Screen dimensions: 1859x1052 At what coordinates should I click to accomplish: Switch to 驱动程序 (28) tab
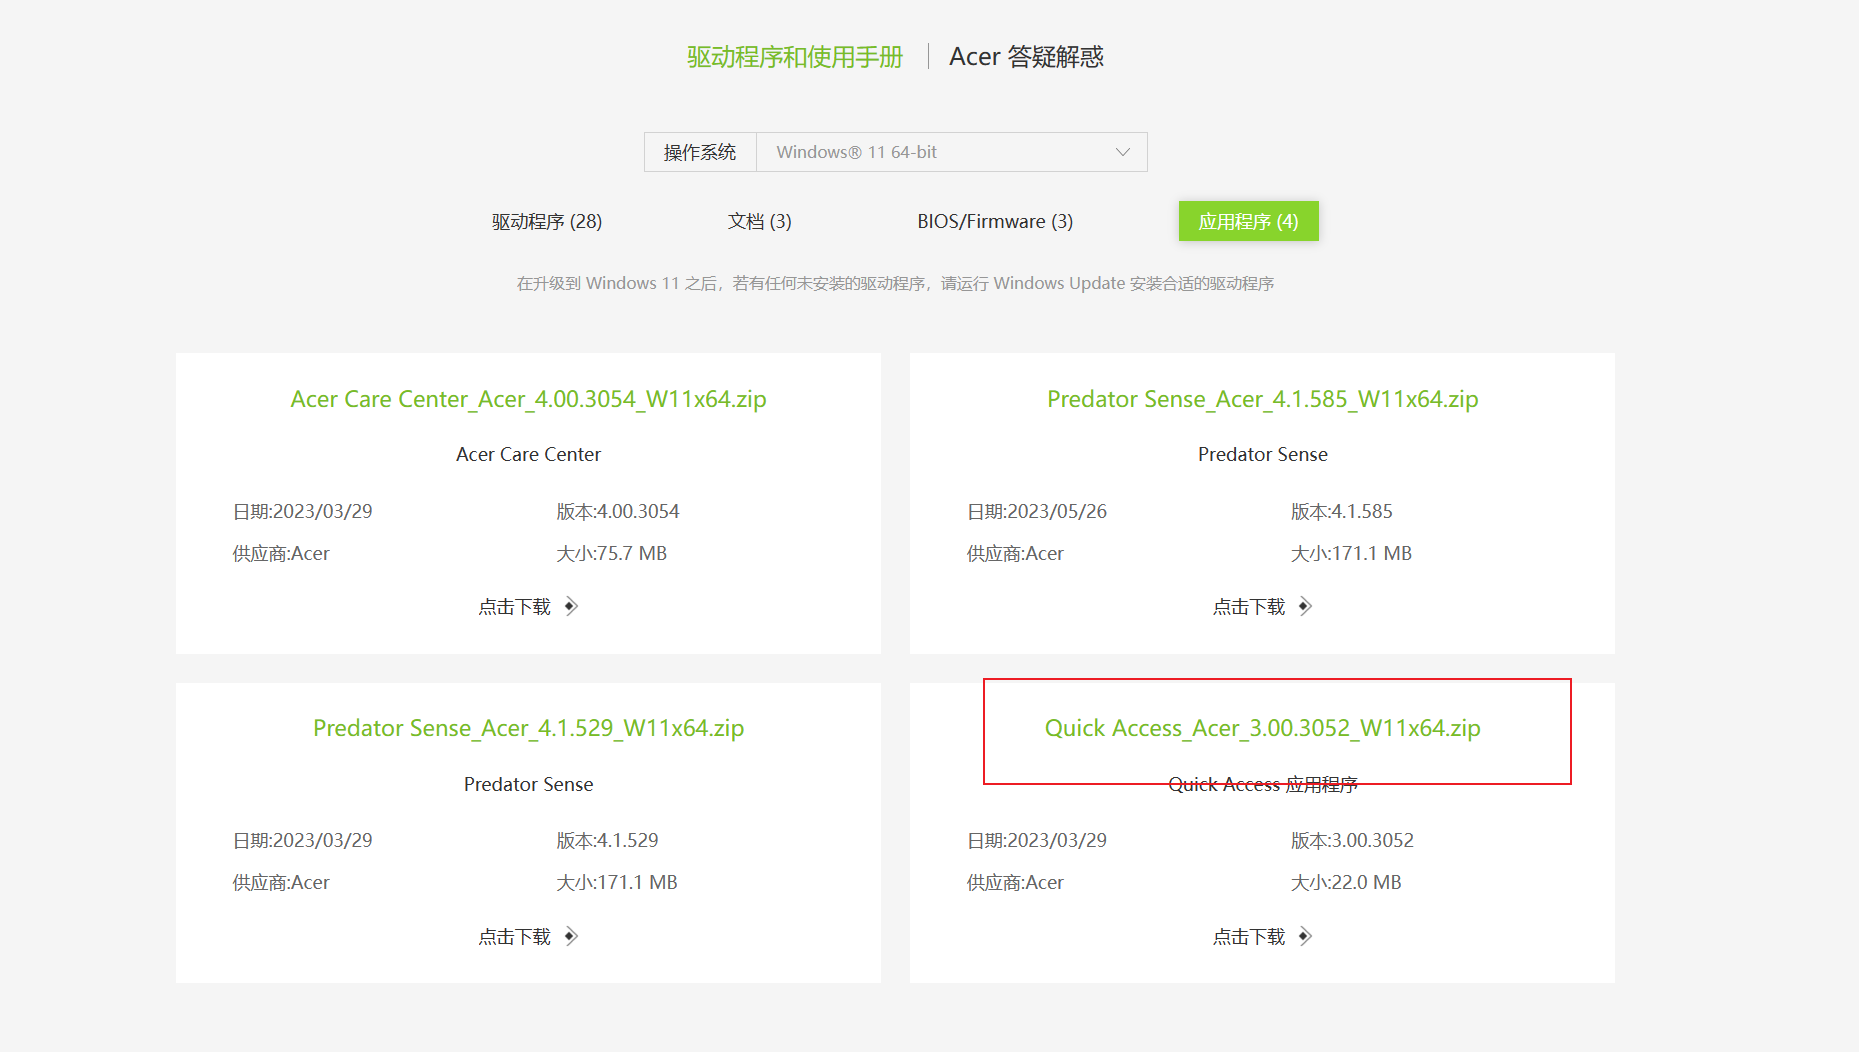[547, 221]
